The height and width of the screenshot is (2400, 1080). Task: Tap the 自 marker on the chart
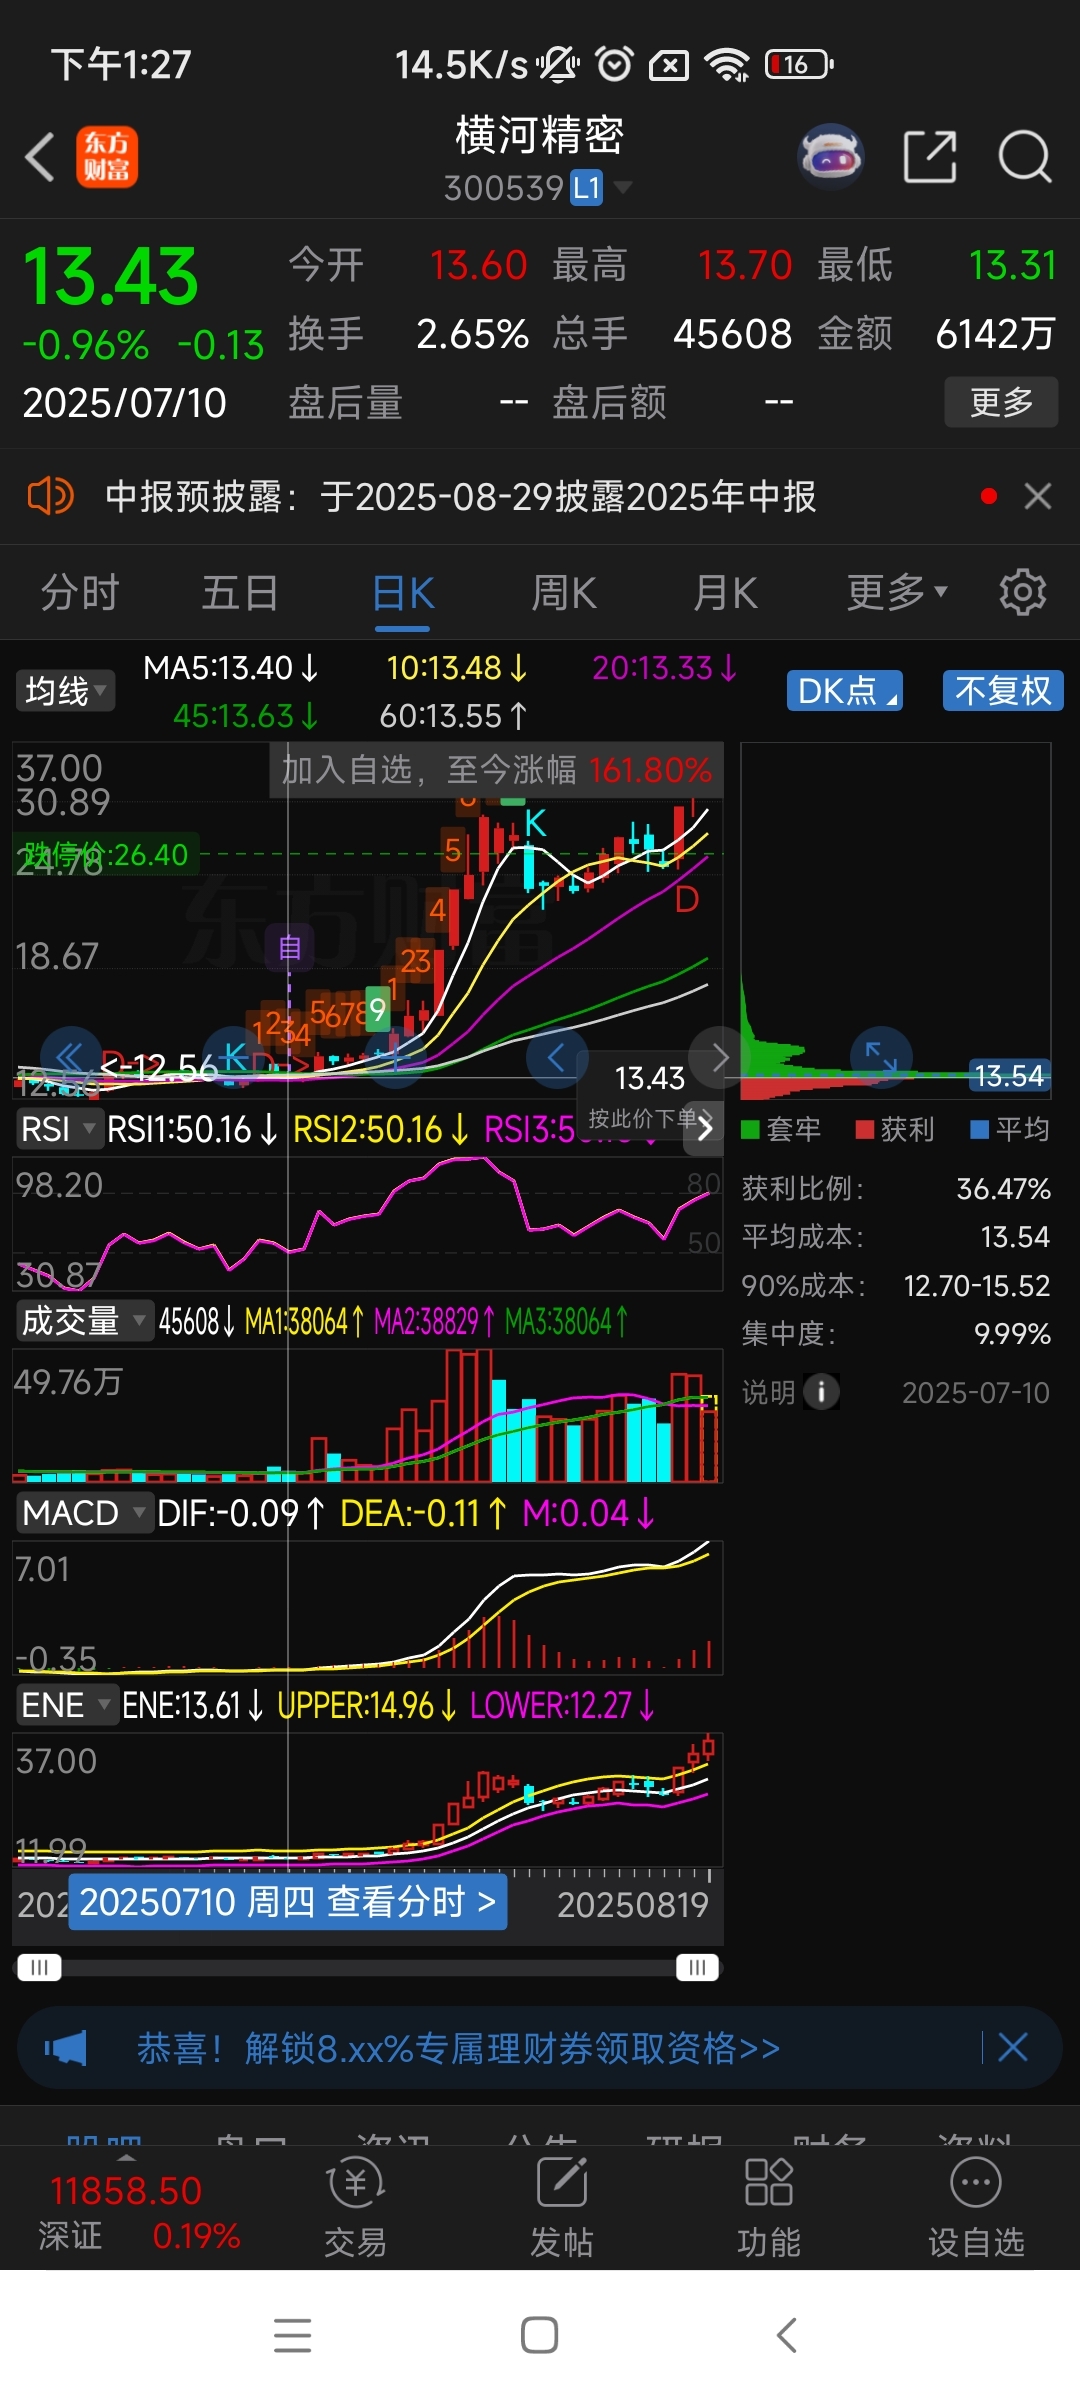coord(290,946)
